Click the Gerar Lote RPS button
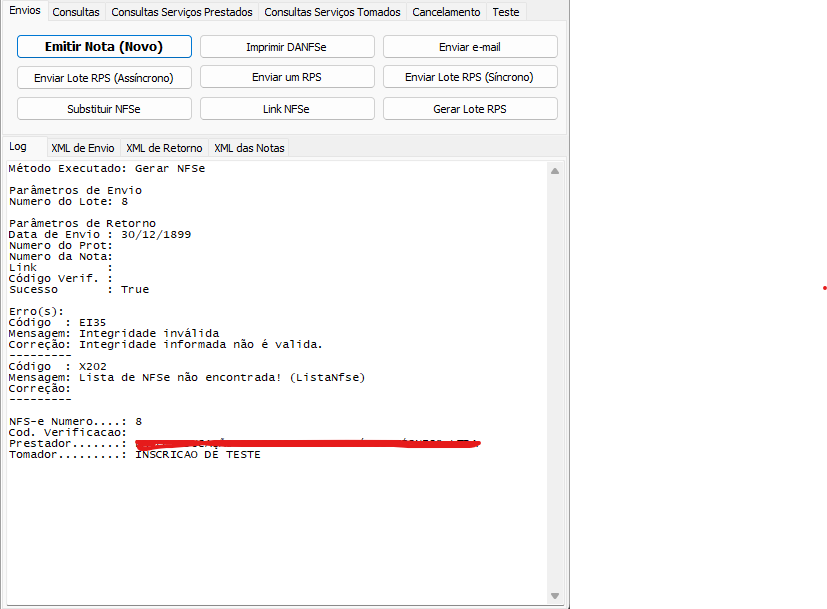 pyautogui.click(x=470, y=109)
